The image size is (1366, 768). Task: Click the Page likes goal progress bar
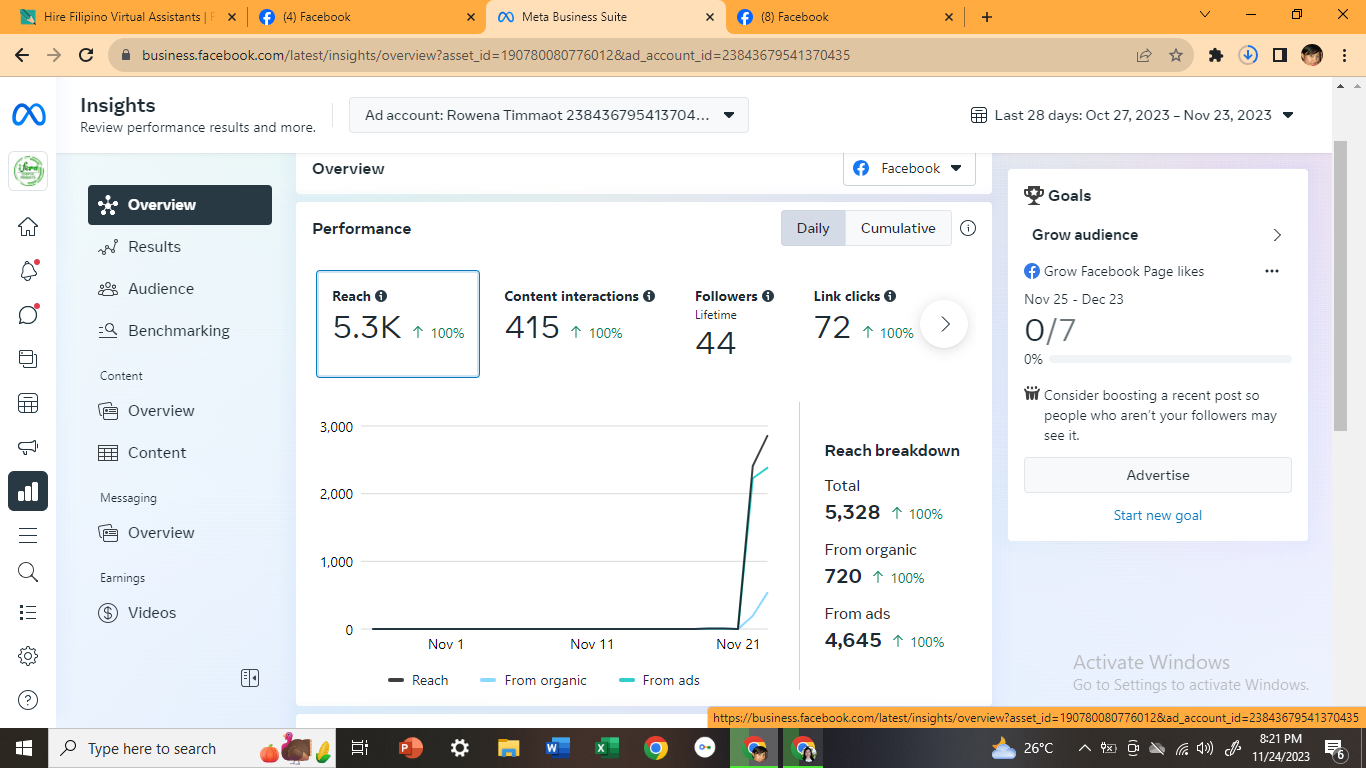click(x=1170, y=359)
